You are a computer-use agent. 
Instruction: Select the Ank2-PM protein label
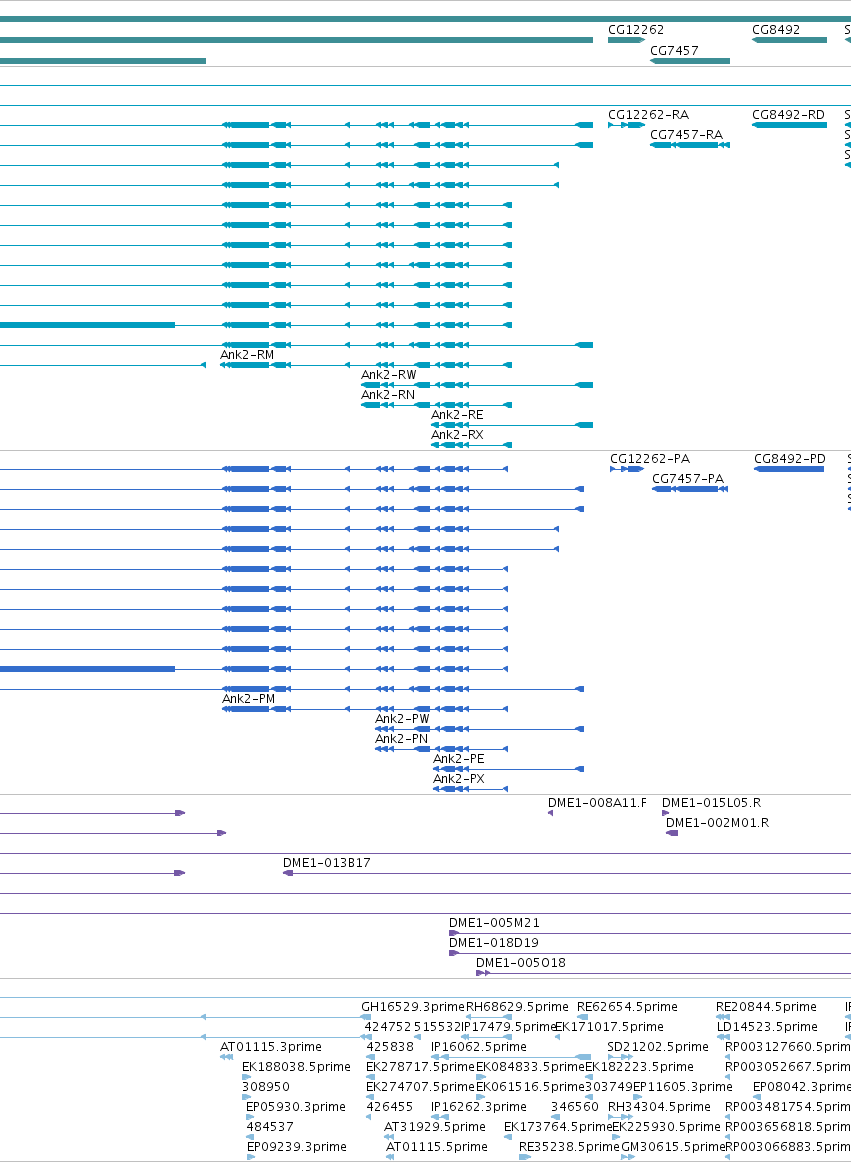coord(248,699)
